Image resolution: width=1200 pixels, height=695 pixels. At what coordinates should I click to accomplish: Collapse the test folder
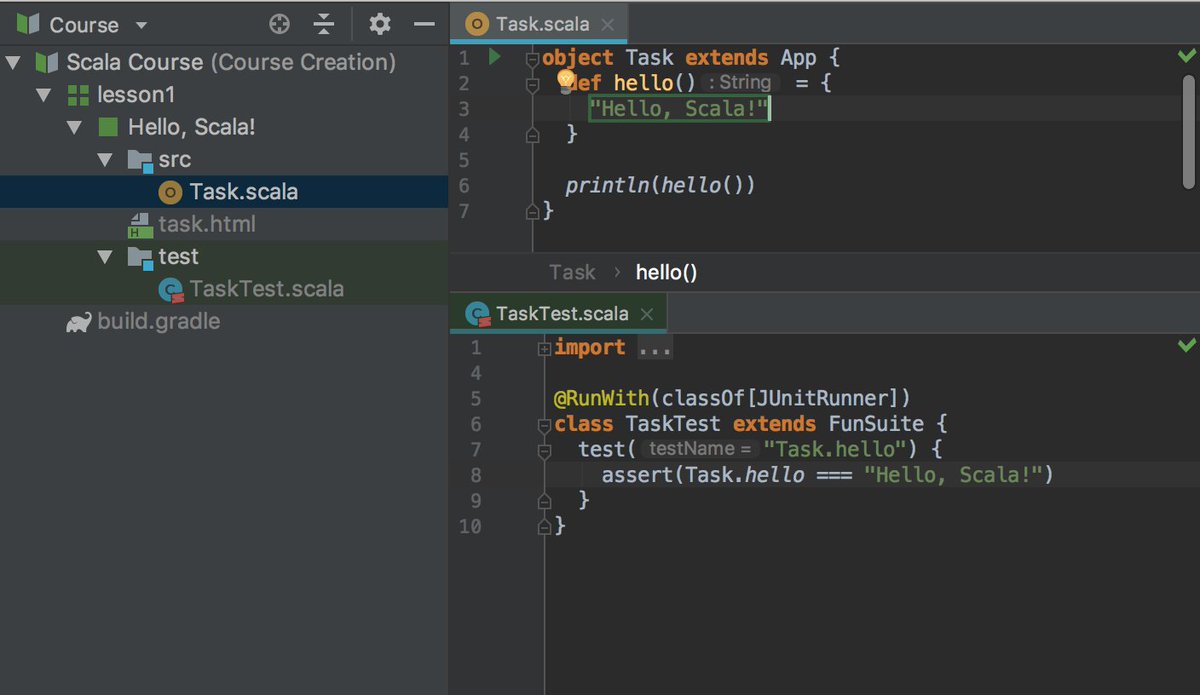(x=106, y=257)
